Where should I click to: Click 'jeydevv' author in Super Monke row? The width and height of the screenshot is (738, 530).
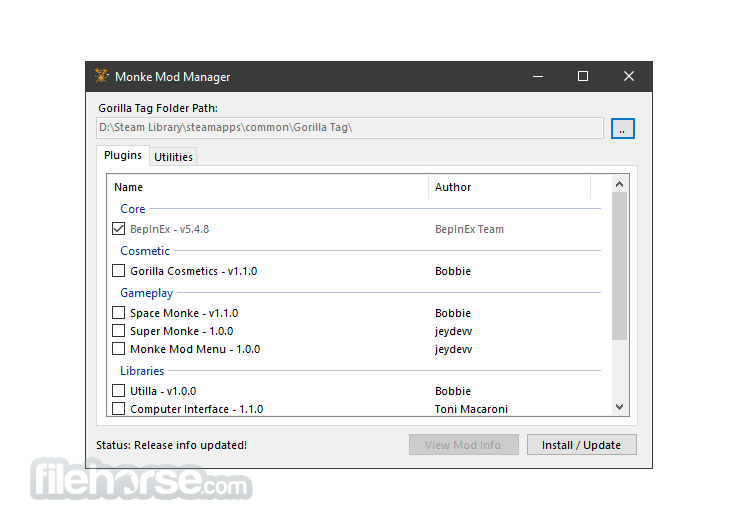click(x=453, y=331)
